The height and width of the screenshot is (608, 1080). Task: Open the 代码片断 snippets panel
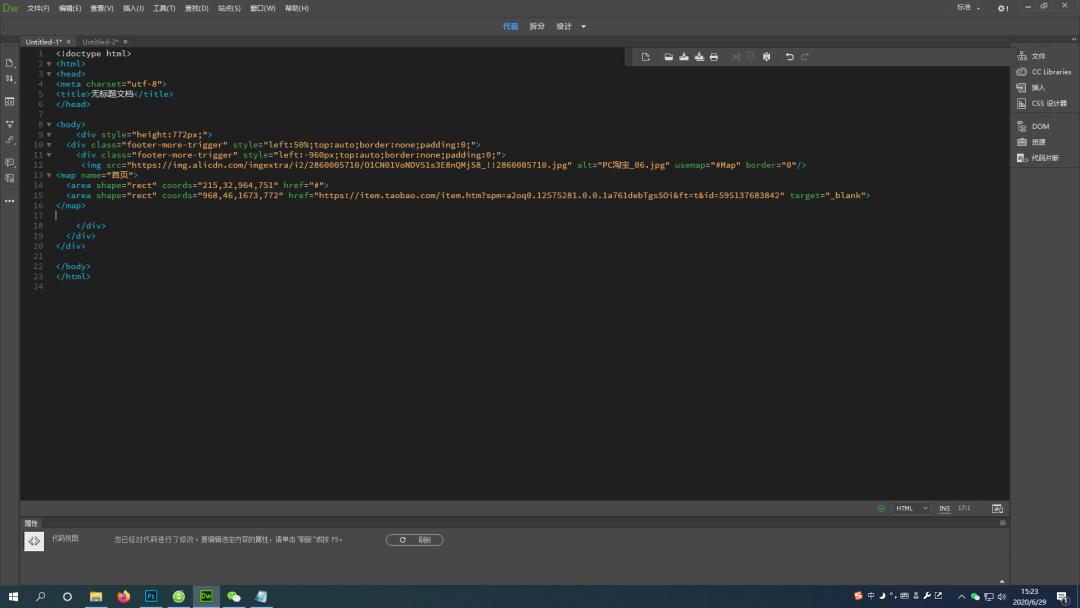click(x=1044, y=158)
